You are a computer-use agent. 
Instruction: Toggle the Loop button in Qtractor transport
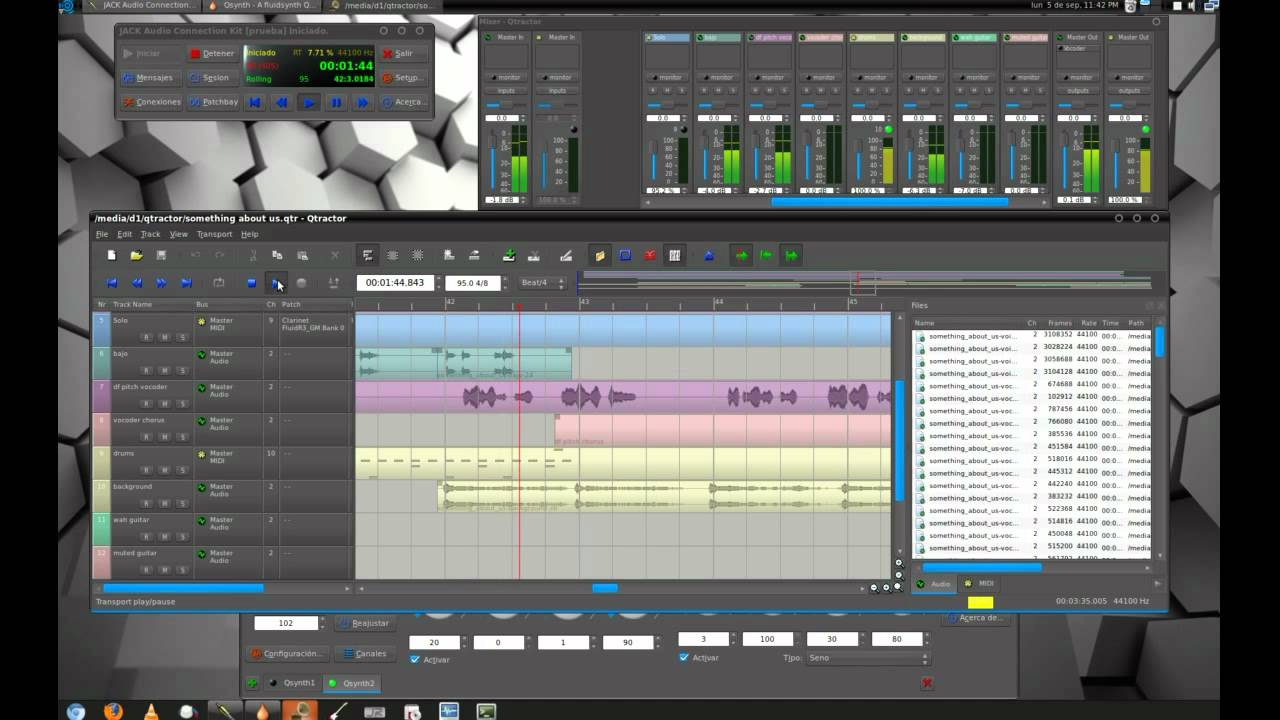[x=218, y=283]
